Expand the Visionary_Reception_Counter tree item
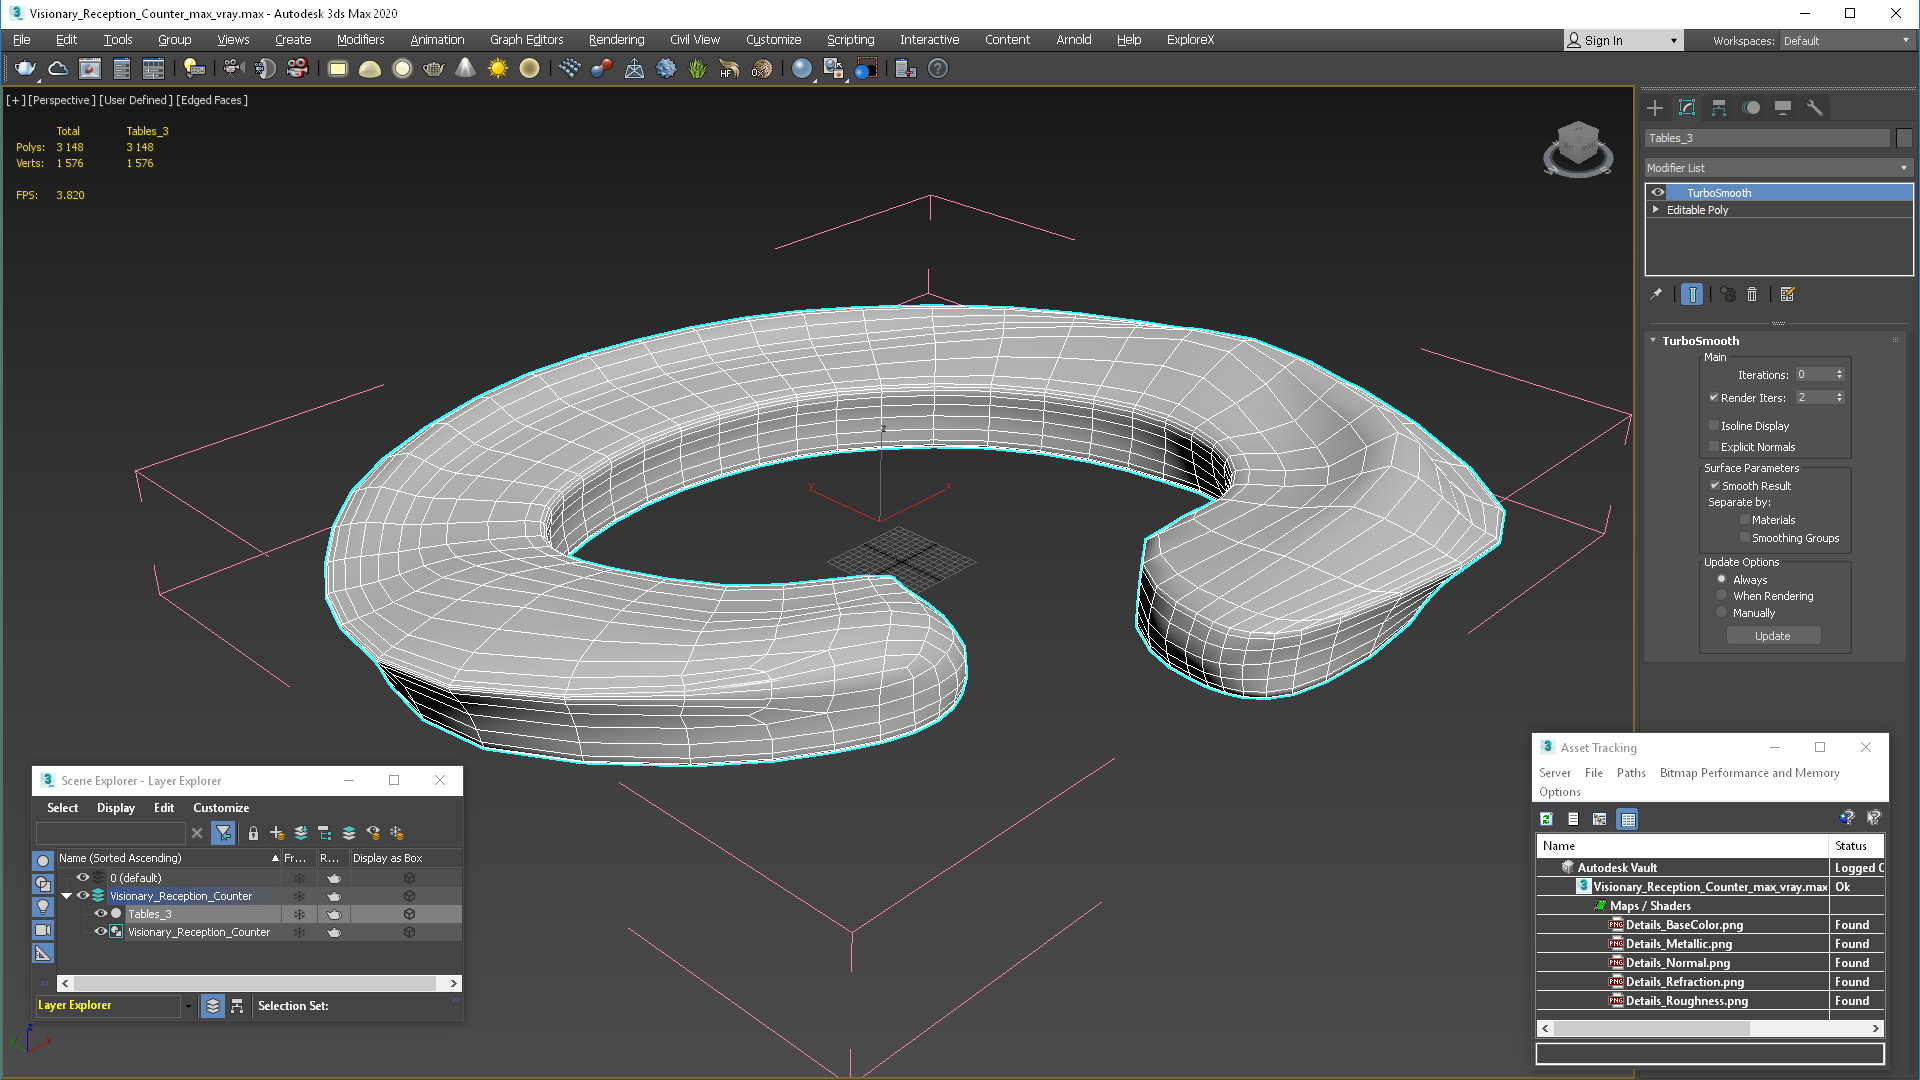This screenshot has width=1920, height=1080. [65, 895]
